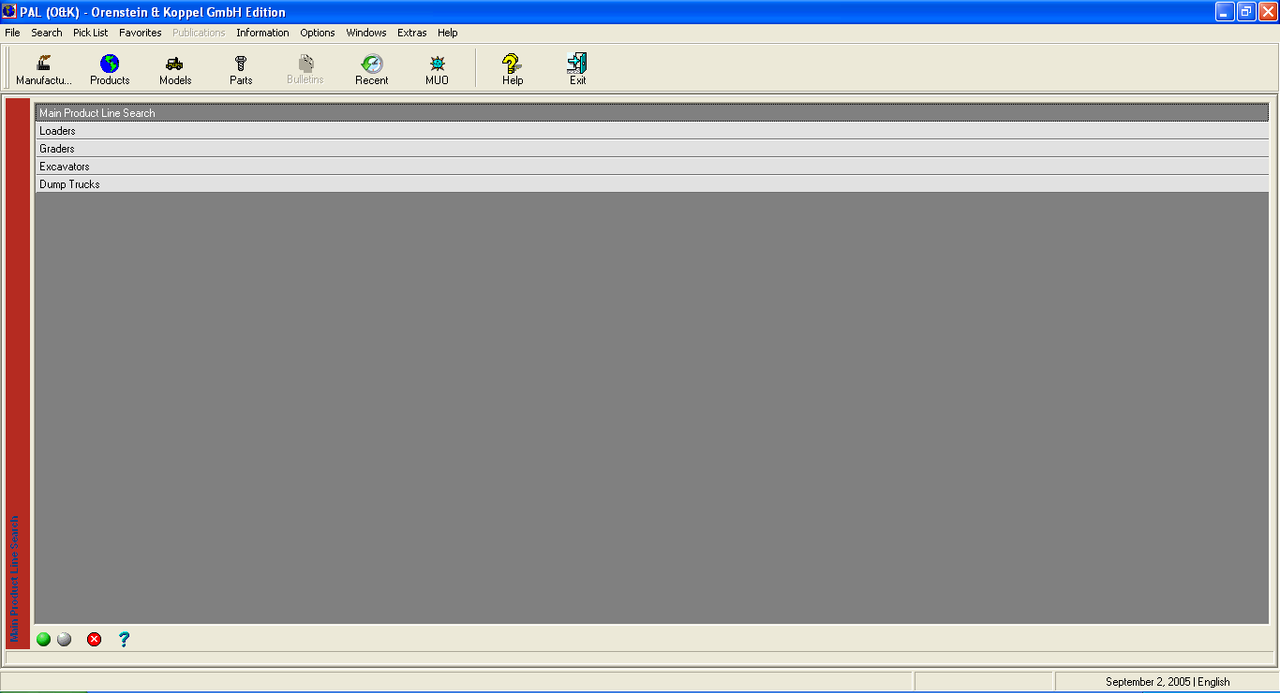Image resolution: width=1280 pixels, height=693 pixels.
Task: Select the Loaders product line
Action: (652, 131)
